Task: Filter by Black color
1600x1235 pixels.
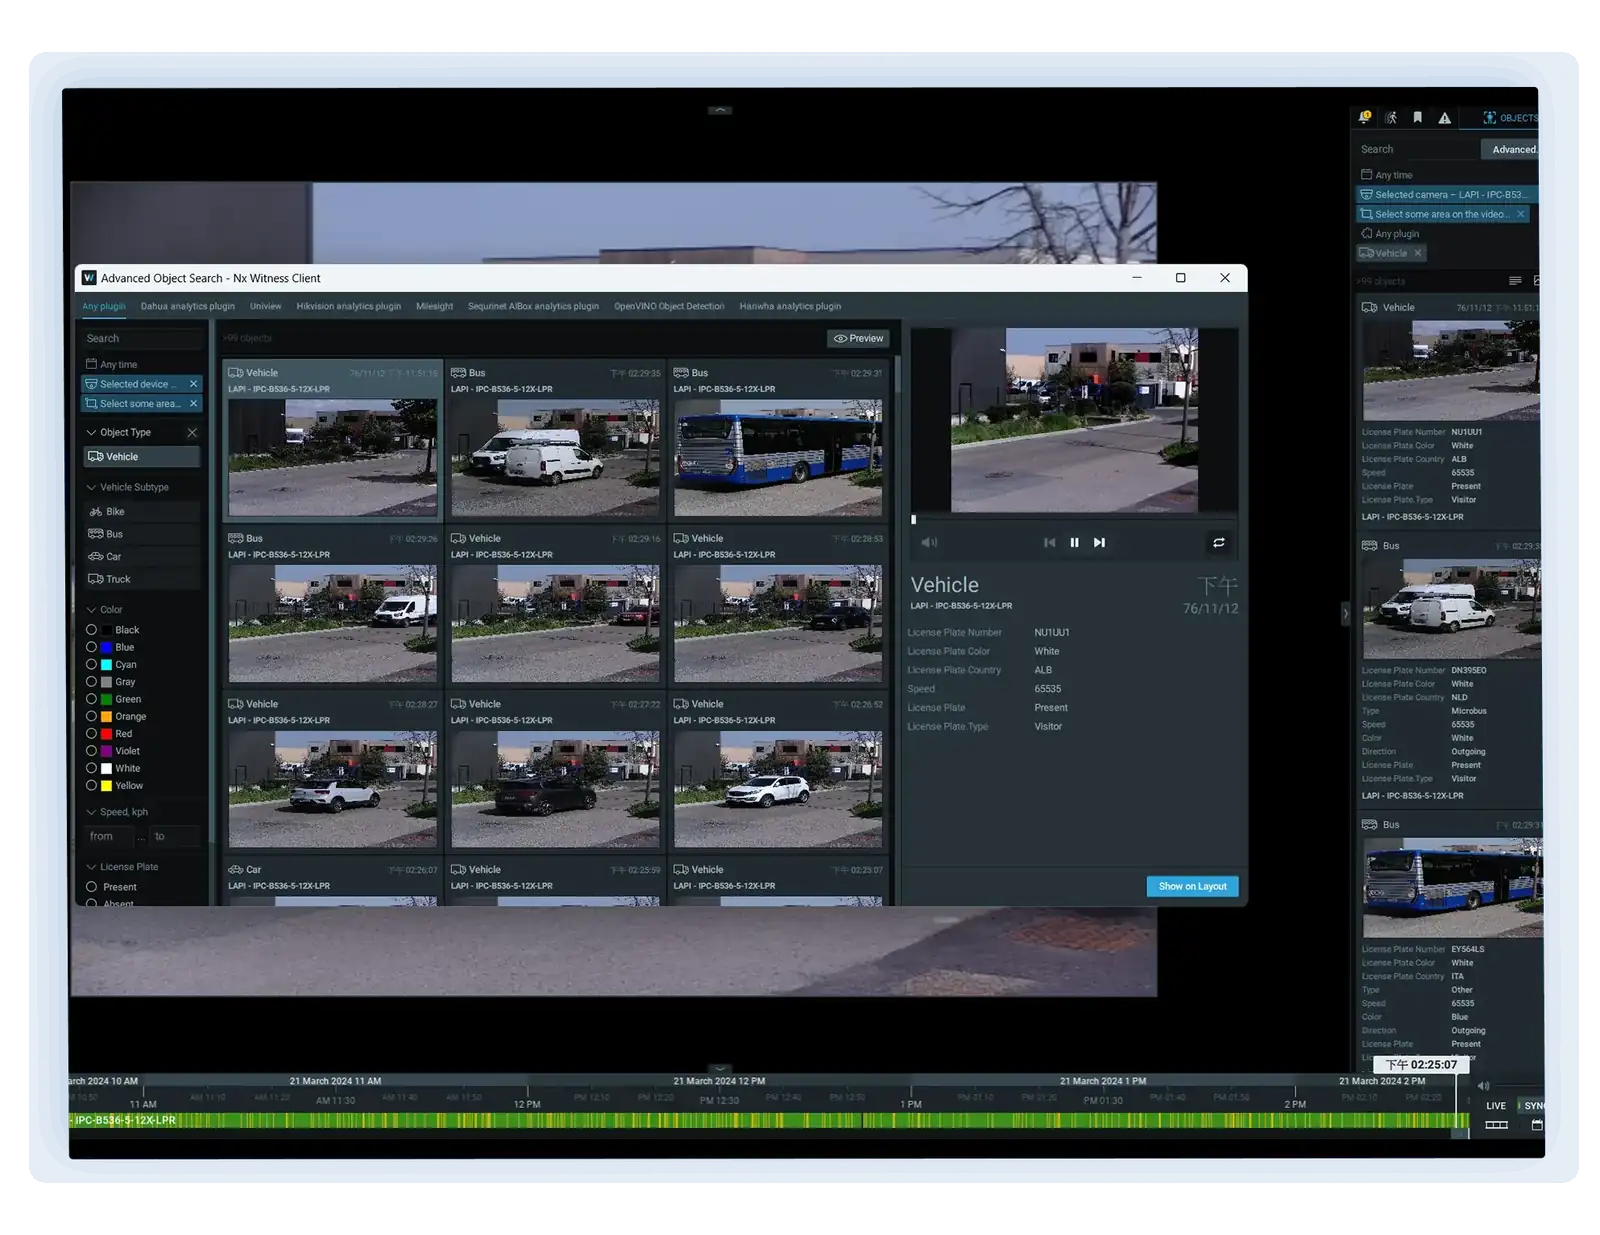Action: click(114, 630)
